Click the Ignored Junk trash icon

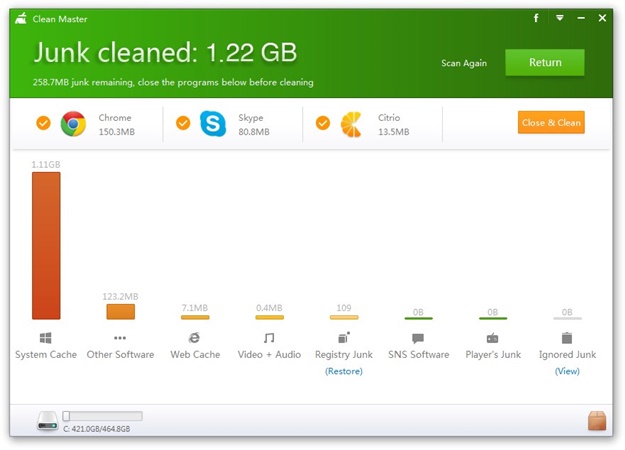coord(567,338)
